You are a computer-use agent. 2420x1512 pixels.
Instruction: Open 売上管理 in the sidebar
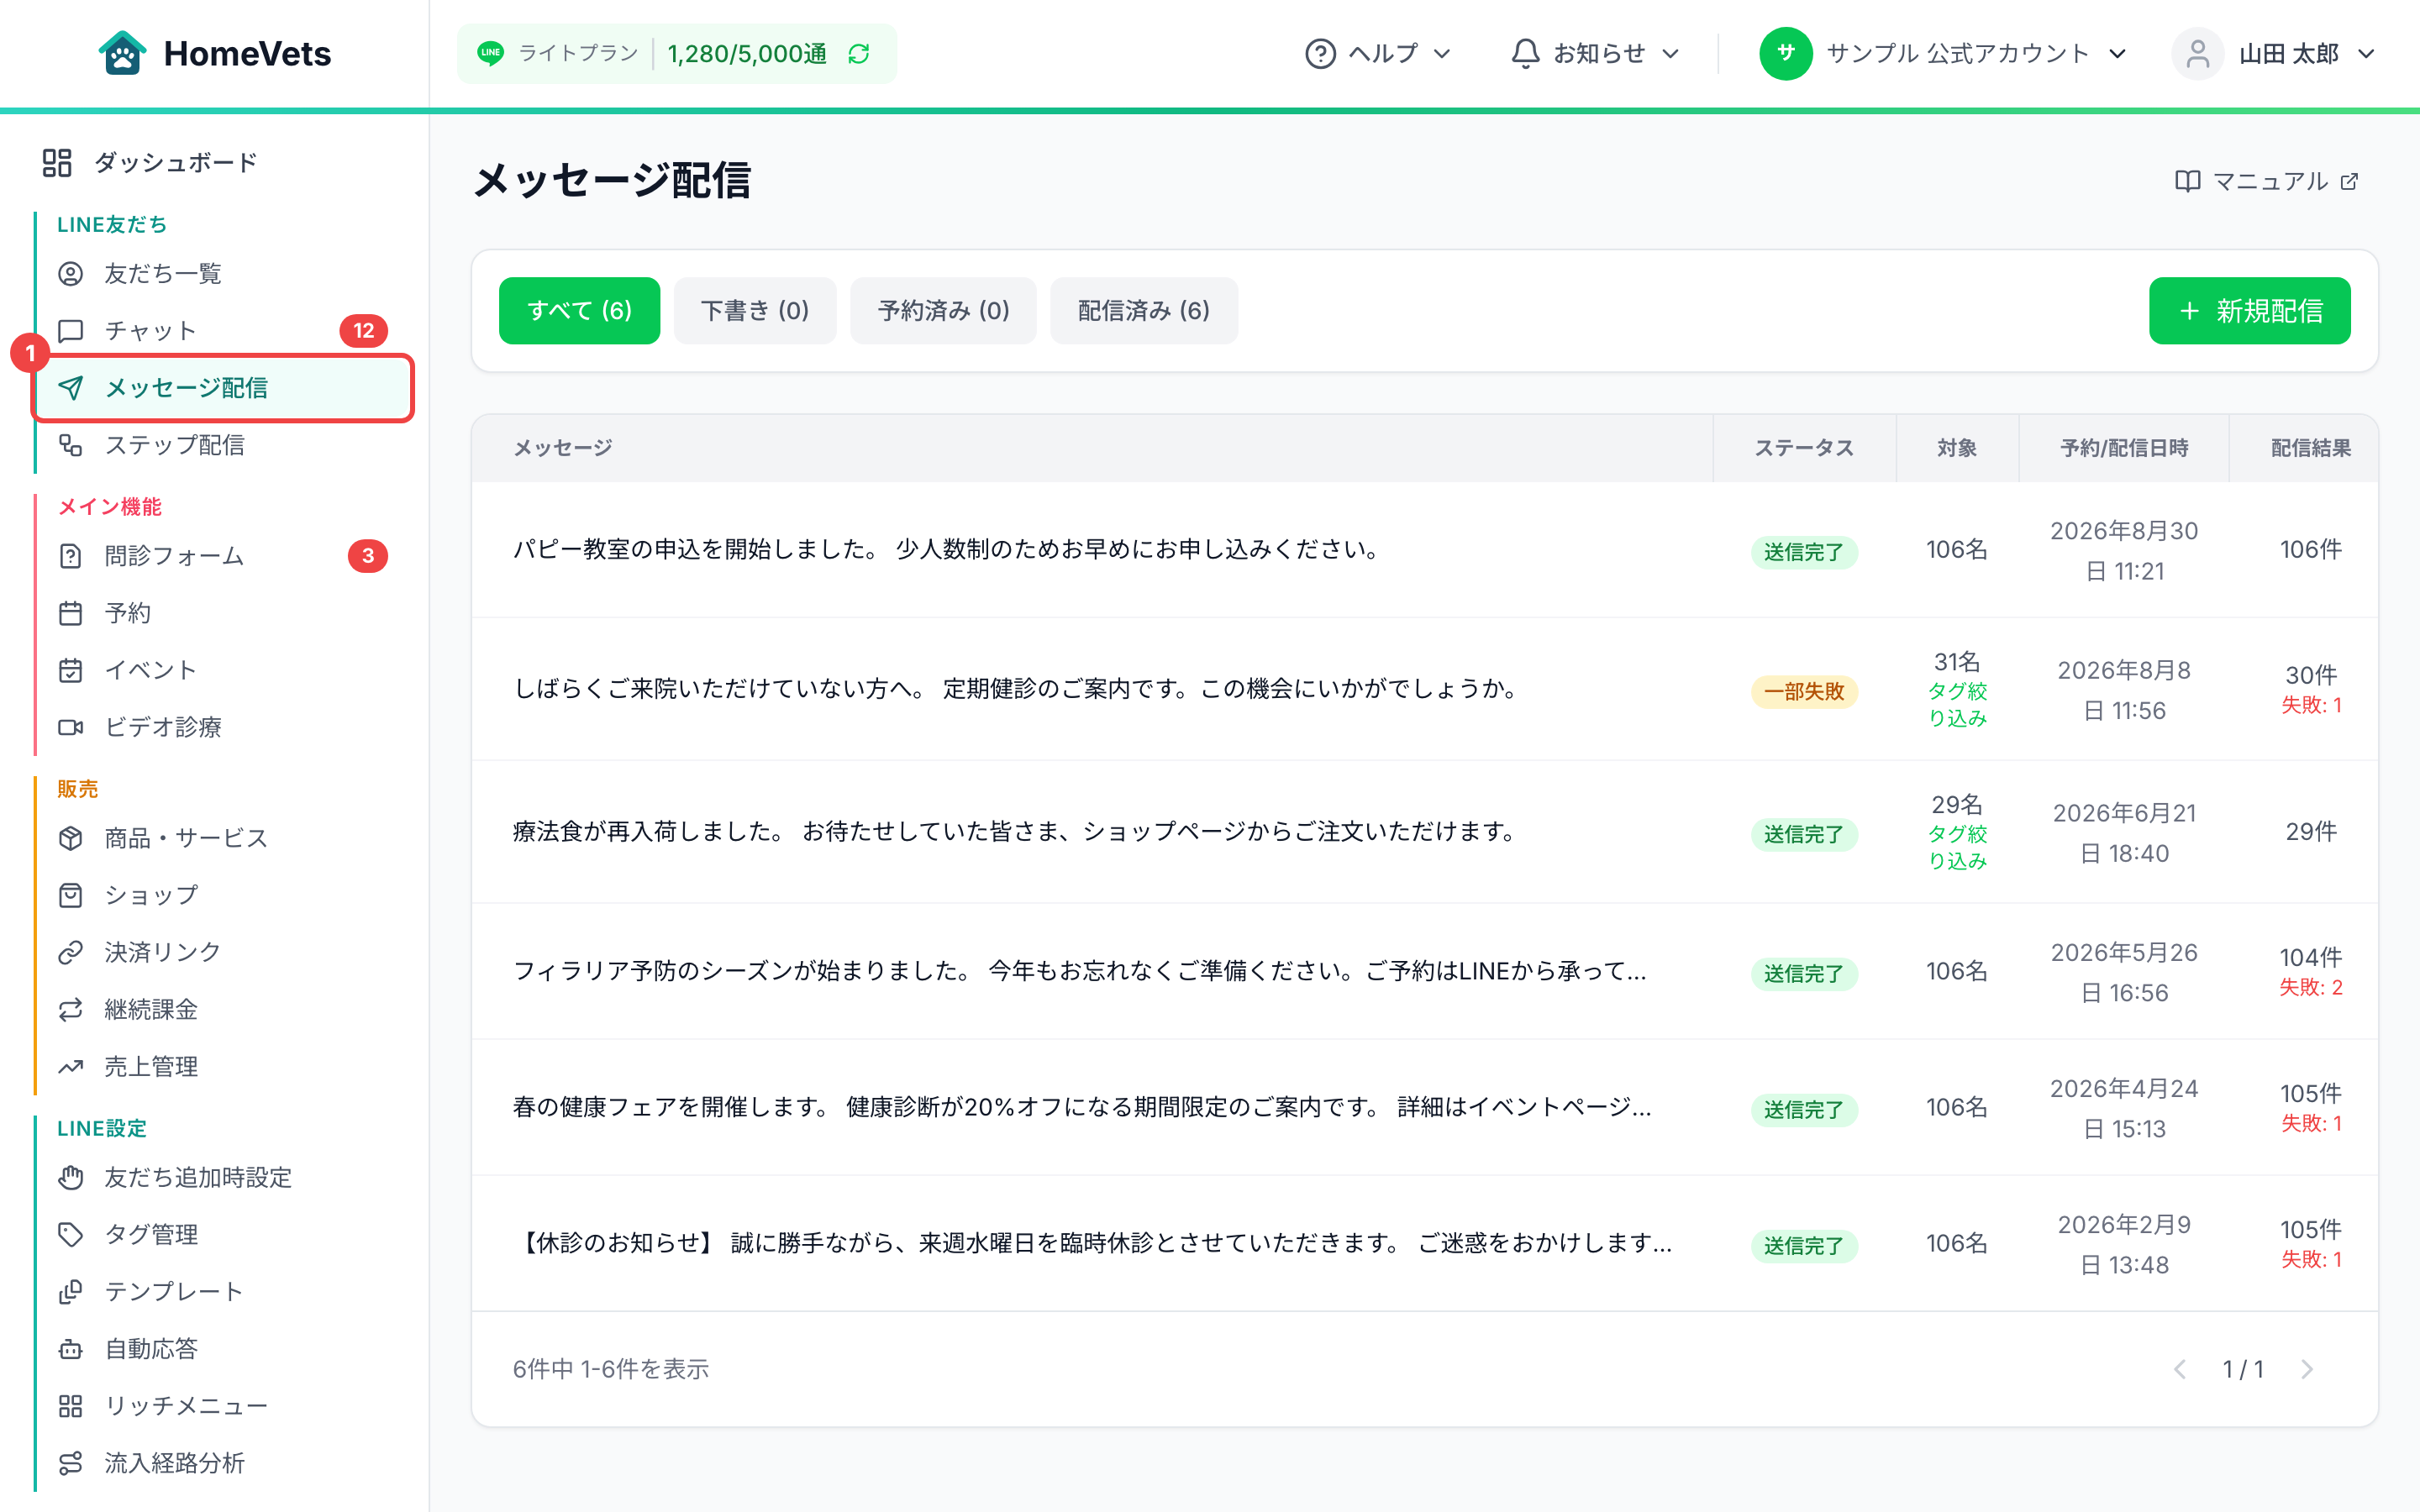click(128, 1066)
